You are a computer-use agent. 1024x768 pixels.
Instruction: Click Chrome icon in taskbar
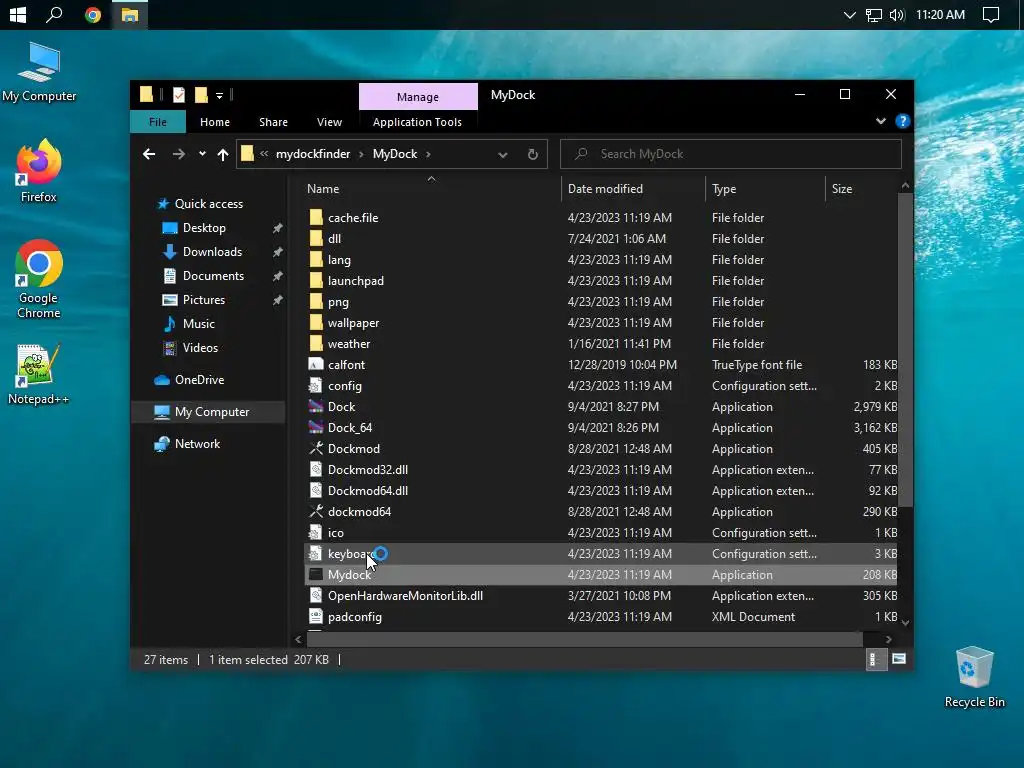(x=93, y=14)
